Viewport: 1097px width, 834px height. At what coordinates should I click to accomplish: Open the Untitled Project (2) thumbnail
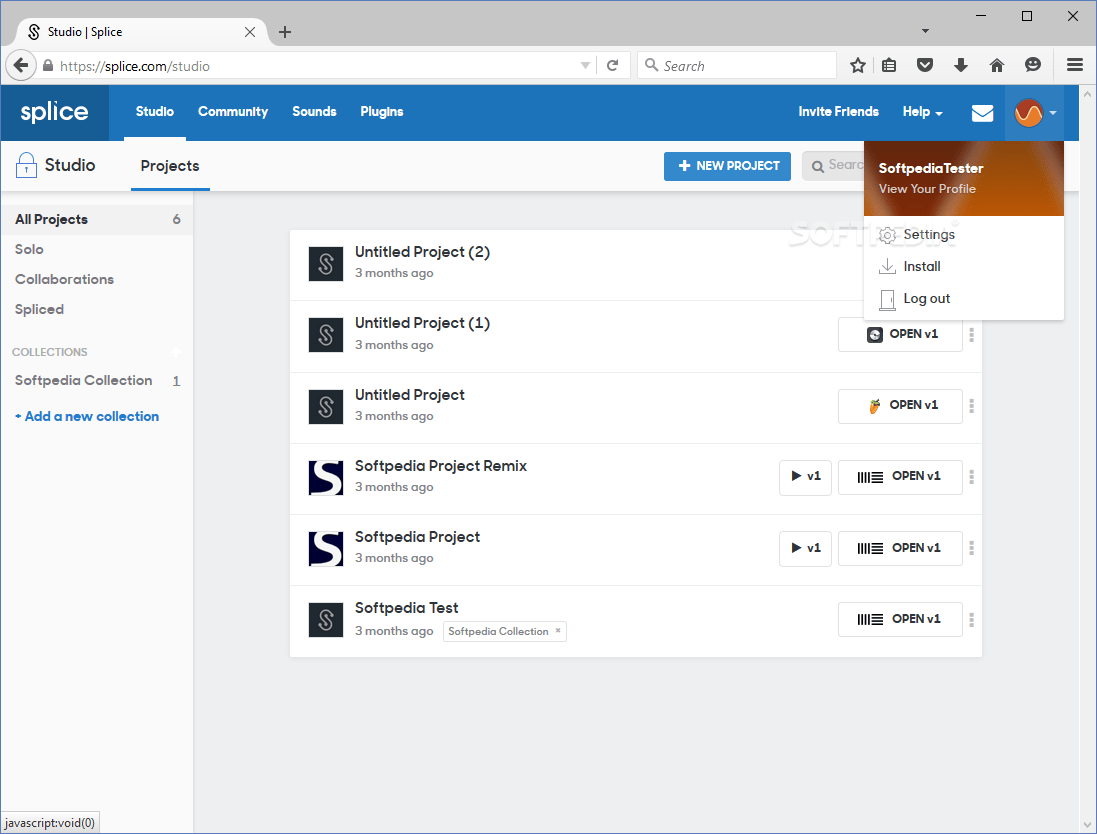(325, 264)
